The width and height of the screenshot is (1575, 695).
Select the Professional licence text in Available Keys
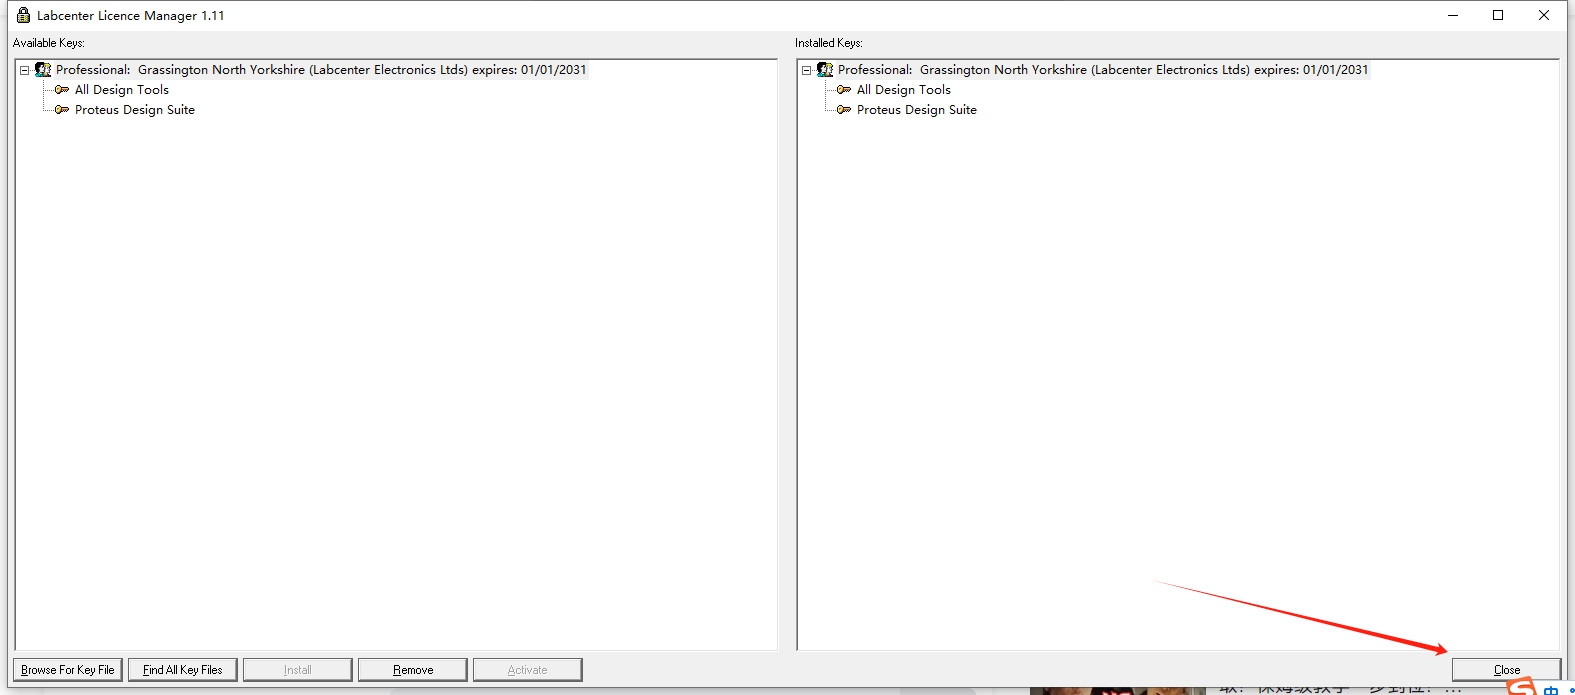coord(320,70)
